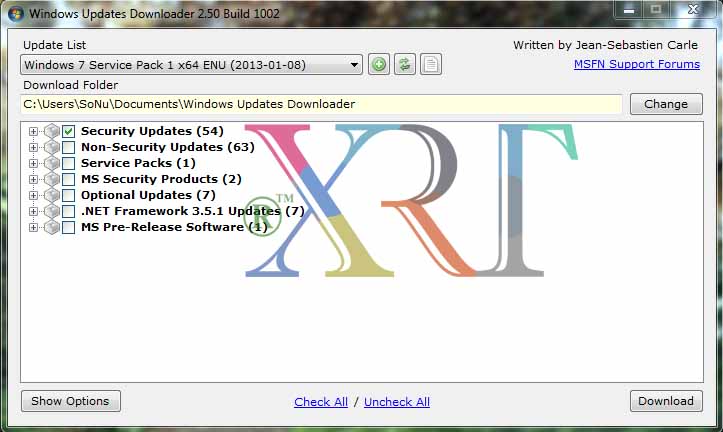The height and width of the screenshot is (432, 723).
Task: Expand the Service Packs tree node
Action: coord(33,163)
